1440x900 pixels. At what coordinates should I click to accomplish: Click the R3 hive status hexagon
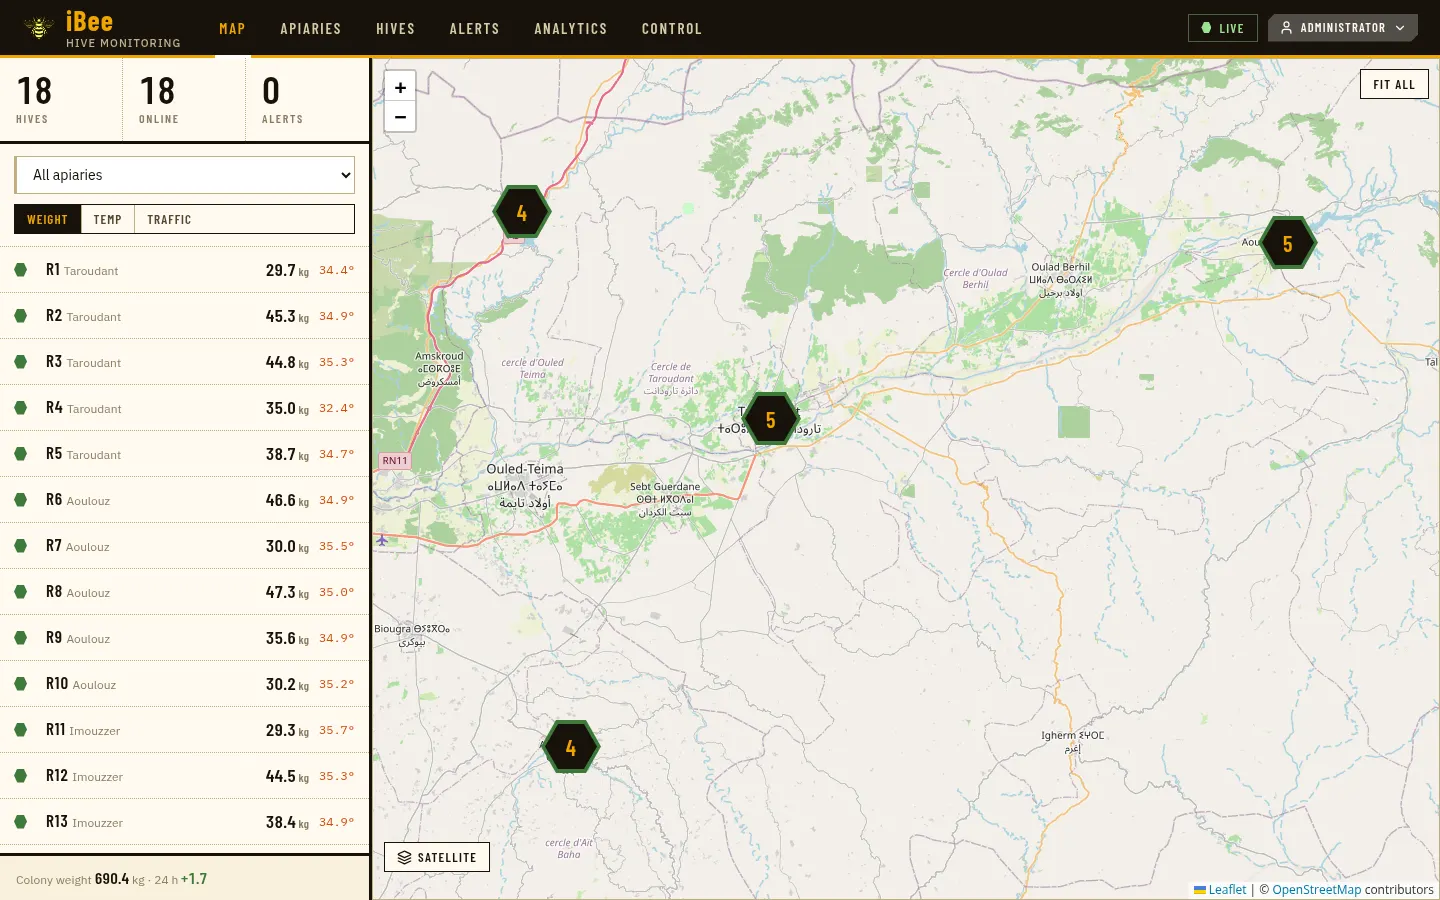click(20, 362)
